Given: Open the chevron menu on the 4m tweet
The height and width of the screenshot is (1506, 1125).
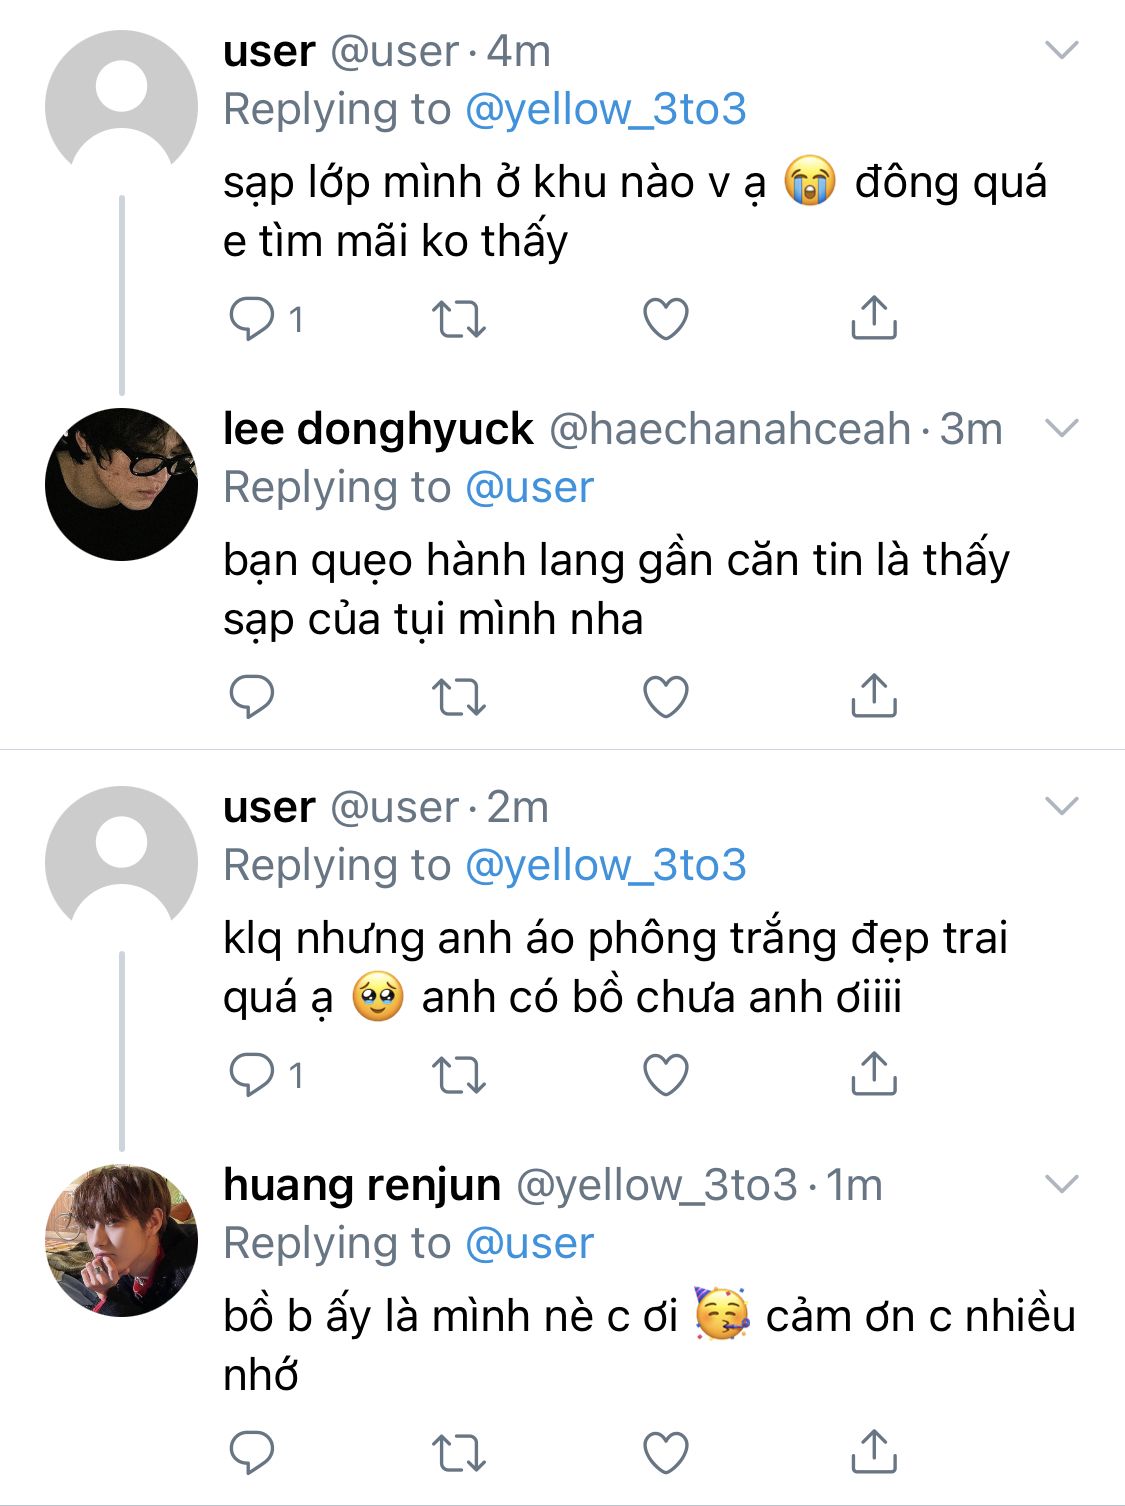Looking at the screenshot, I should 1061,50.
